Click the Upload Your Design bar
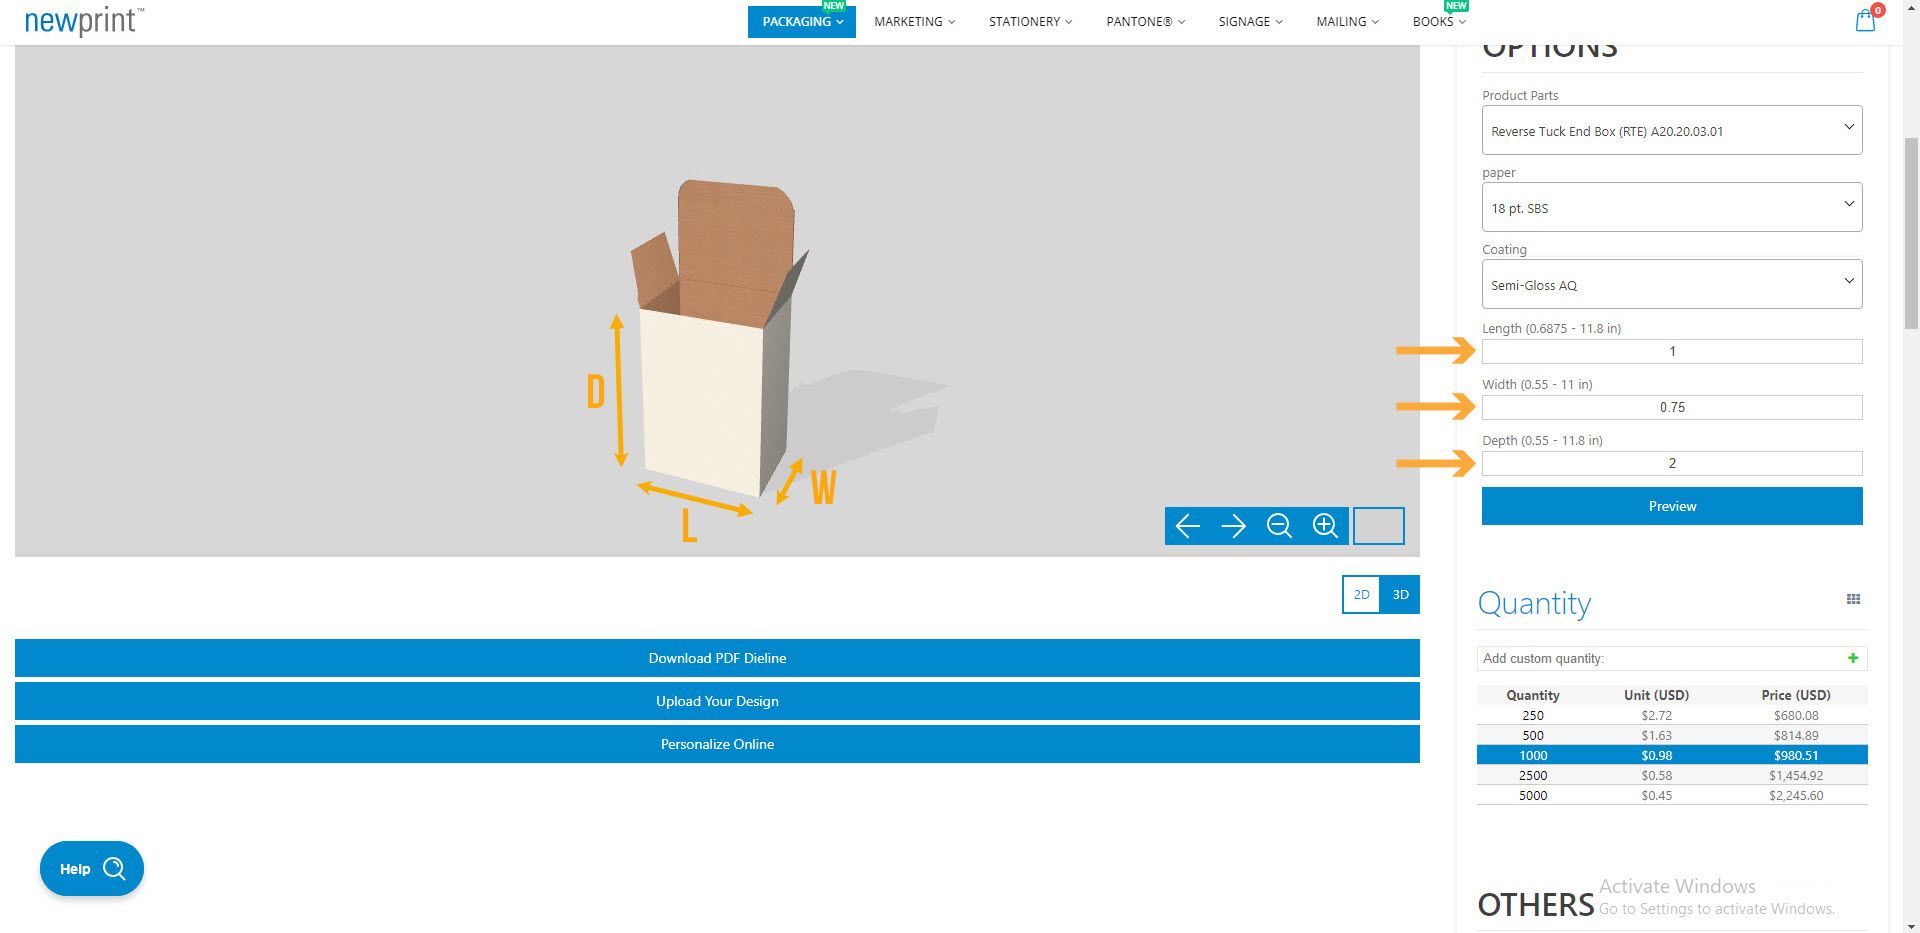Viewport: 1920px width, 933px height. coord(716,701)
